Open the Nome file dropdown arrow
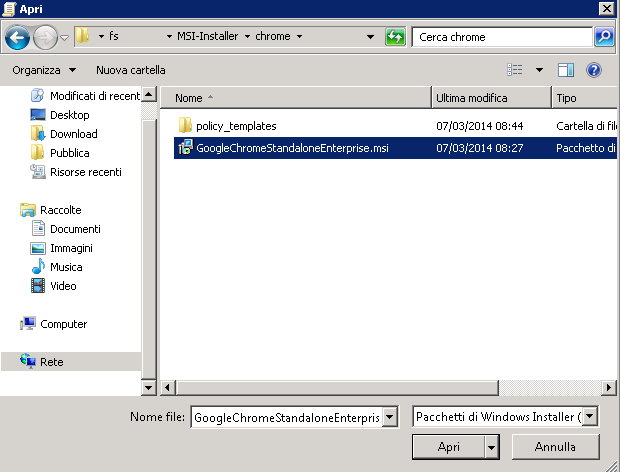This screenshot has width=620, height=472. [x=390, y=417]
